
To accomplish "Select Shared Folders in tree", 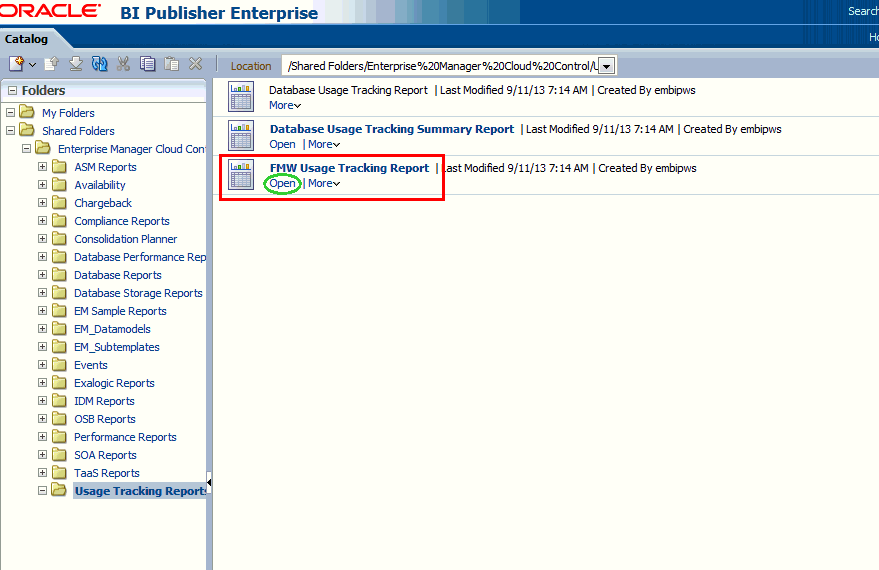I will coord(78,131).
